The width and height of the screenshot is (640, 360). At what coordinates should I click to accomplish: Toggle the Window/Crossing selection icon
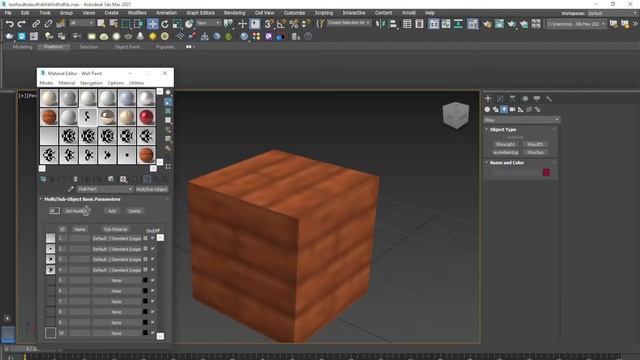[138, 24]
